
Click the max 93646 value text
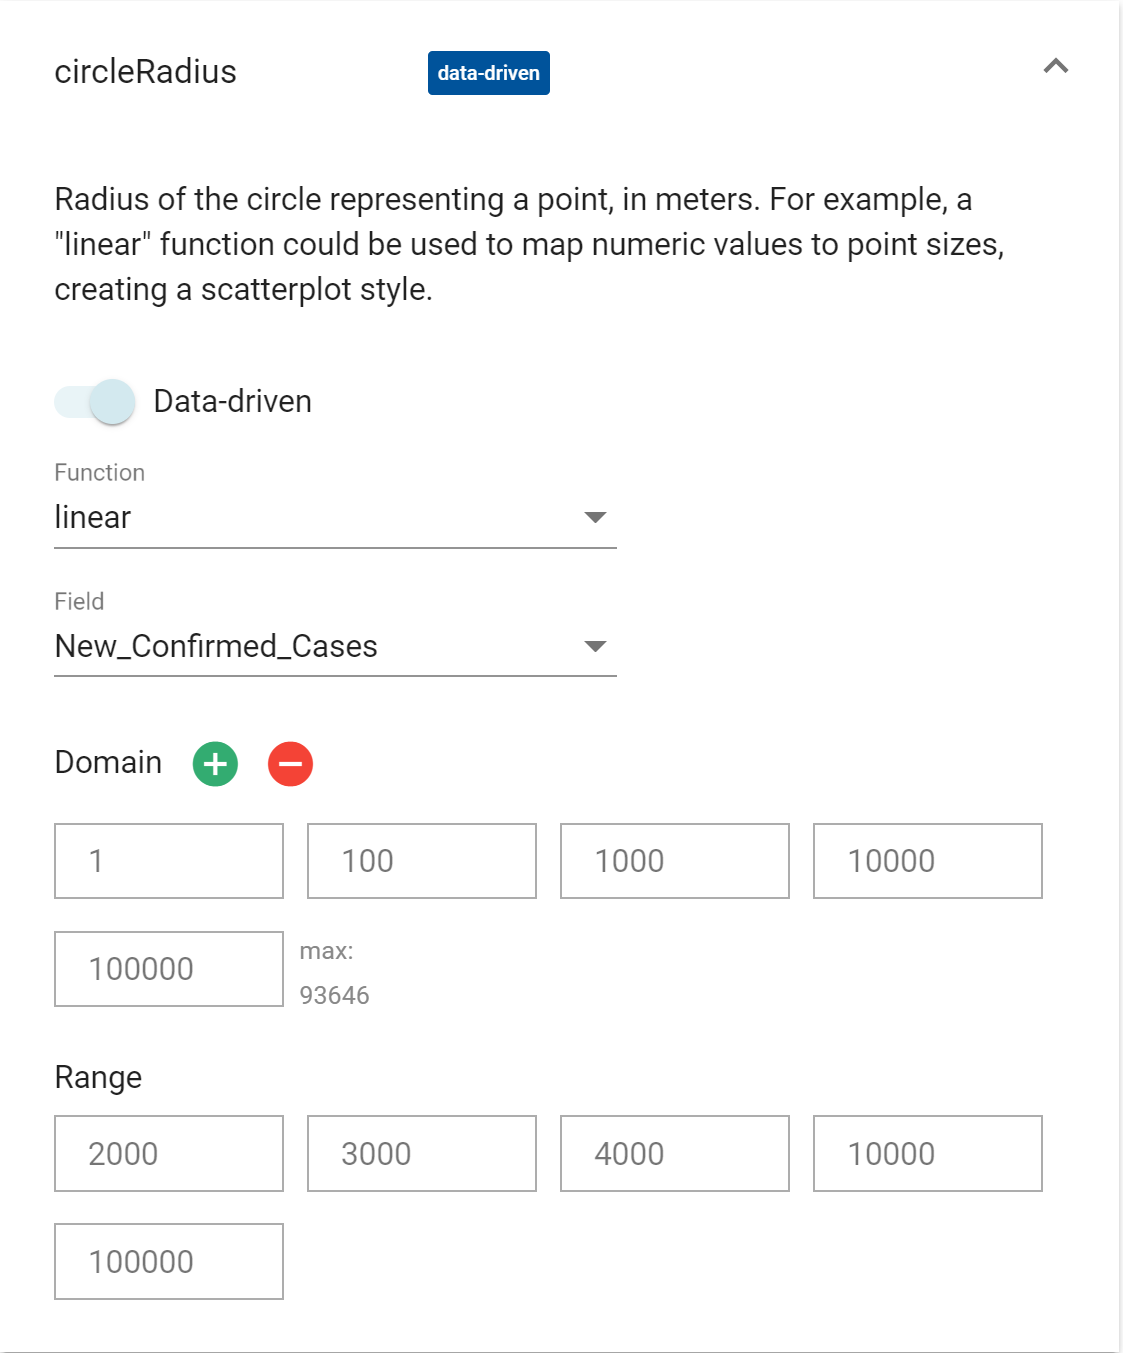334,995
